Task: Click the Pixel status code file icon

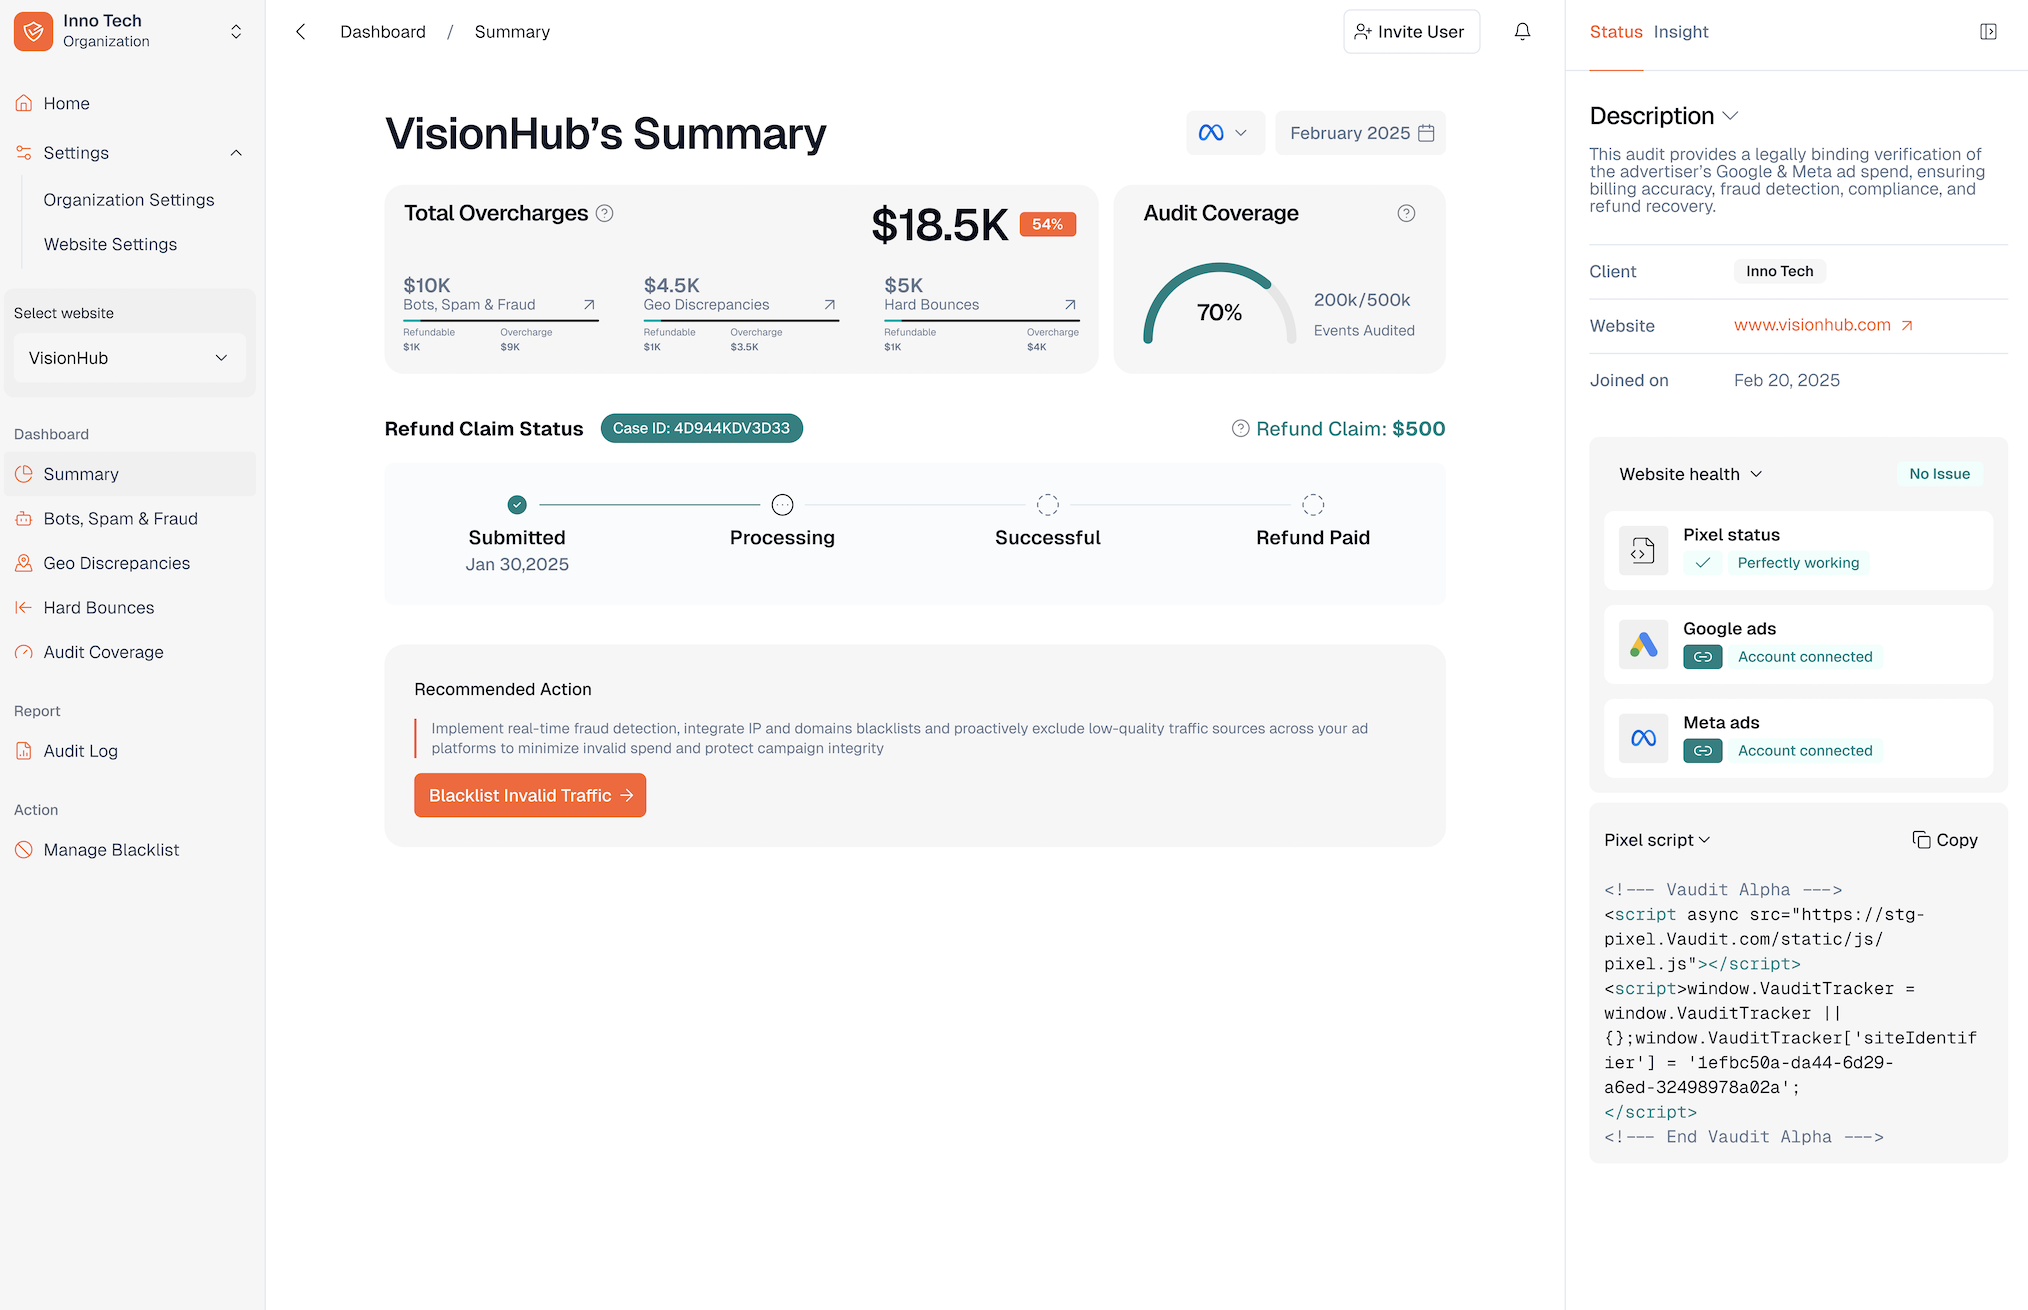Action: point(1643,550)
